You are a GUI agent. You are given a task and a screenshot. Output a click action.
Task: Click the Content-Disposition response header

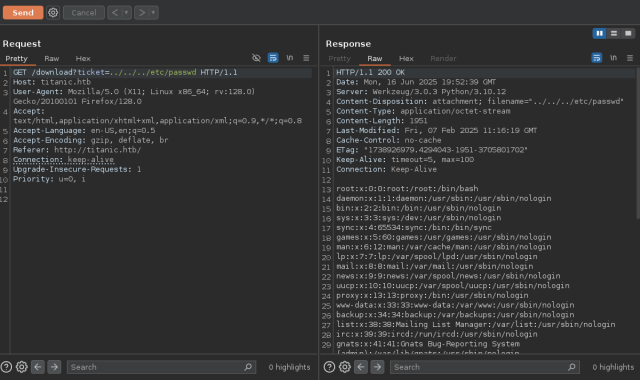point(480,102)
